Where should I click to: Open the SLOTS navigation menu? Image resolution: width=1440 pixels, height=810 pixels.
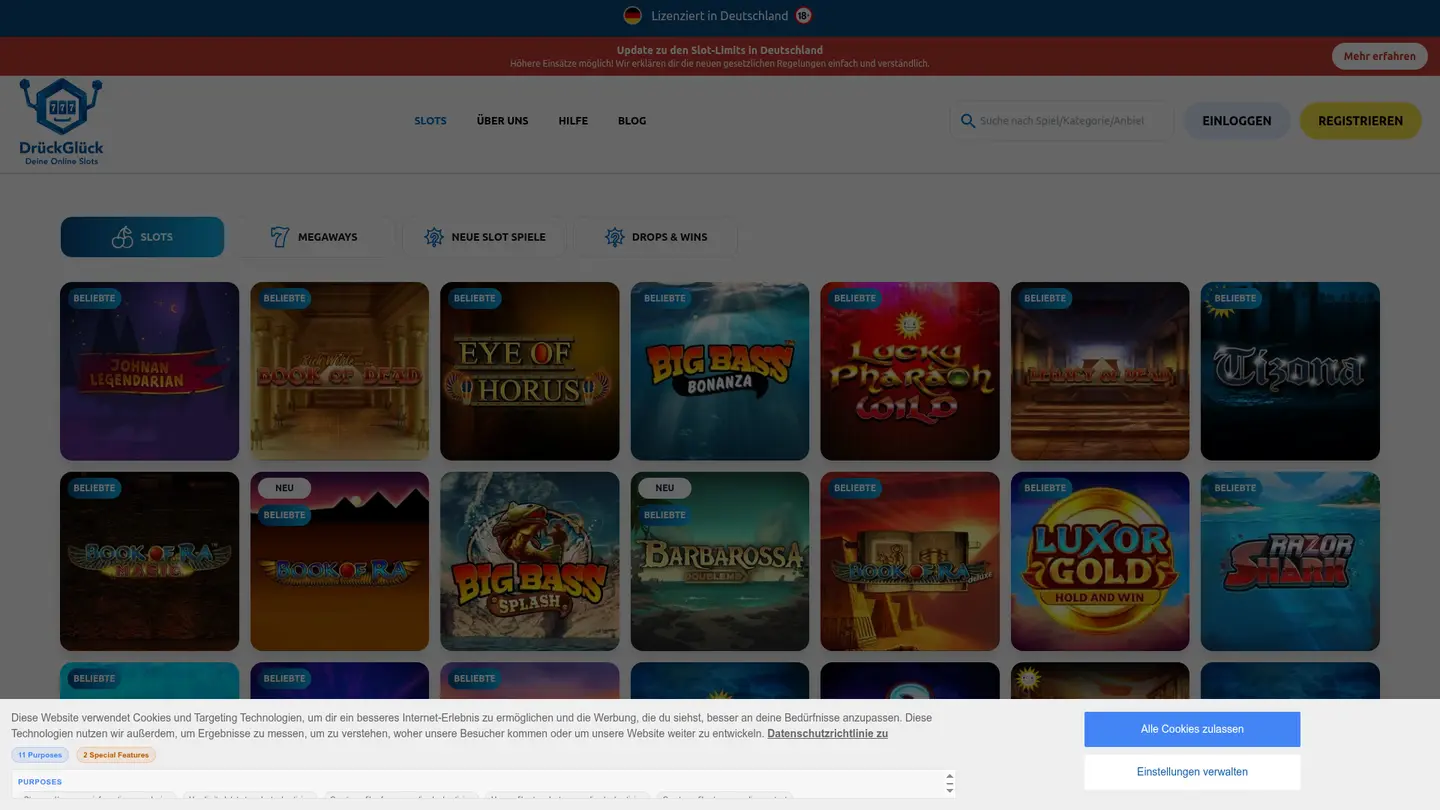pyautogui.click(x=430, y=121)
